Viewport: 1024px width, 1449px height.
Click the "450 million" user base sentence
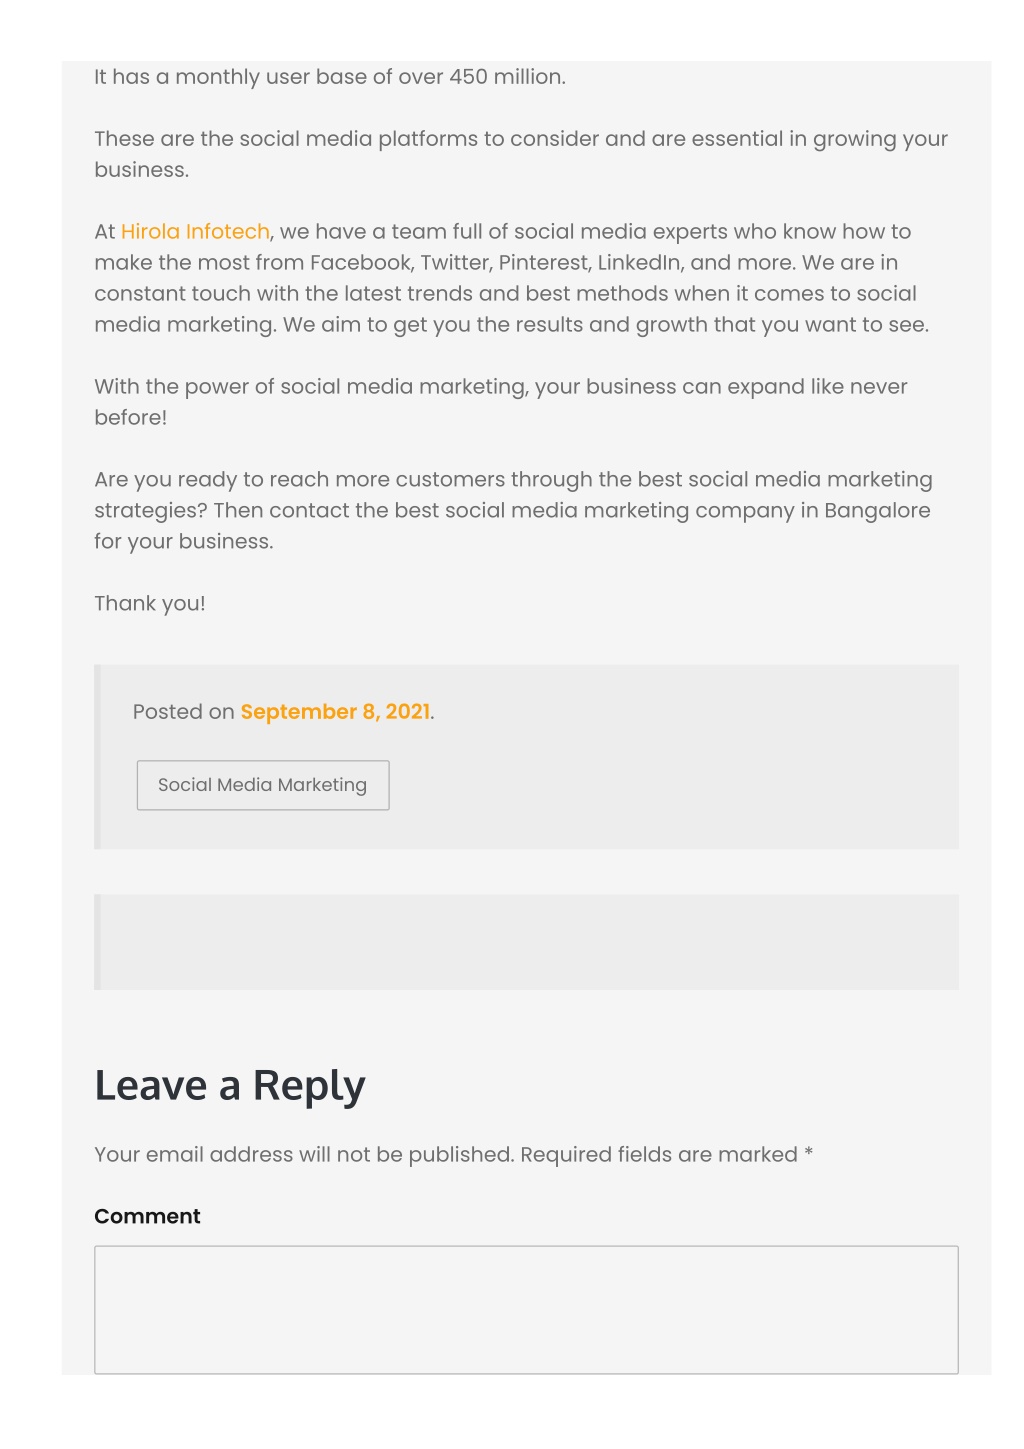[x=330, y=77]
